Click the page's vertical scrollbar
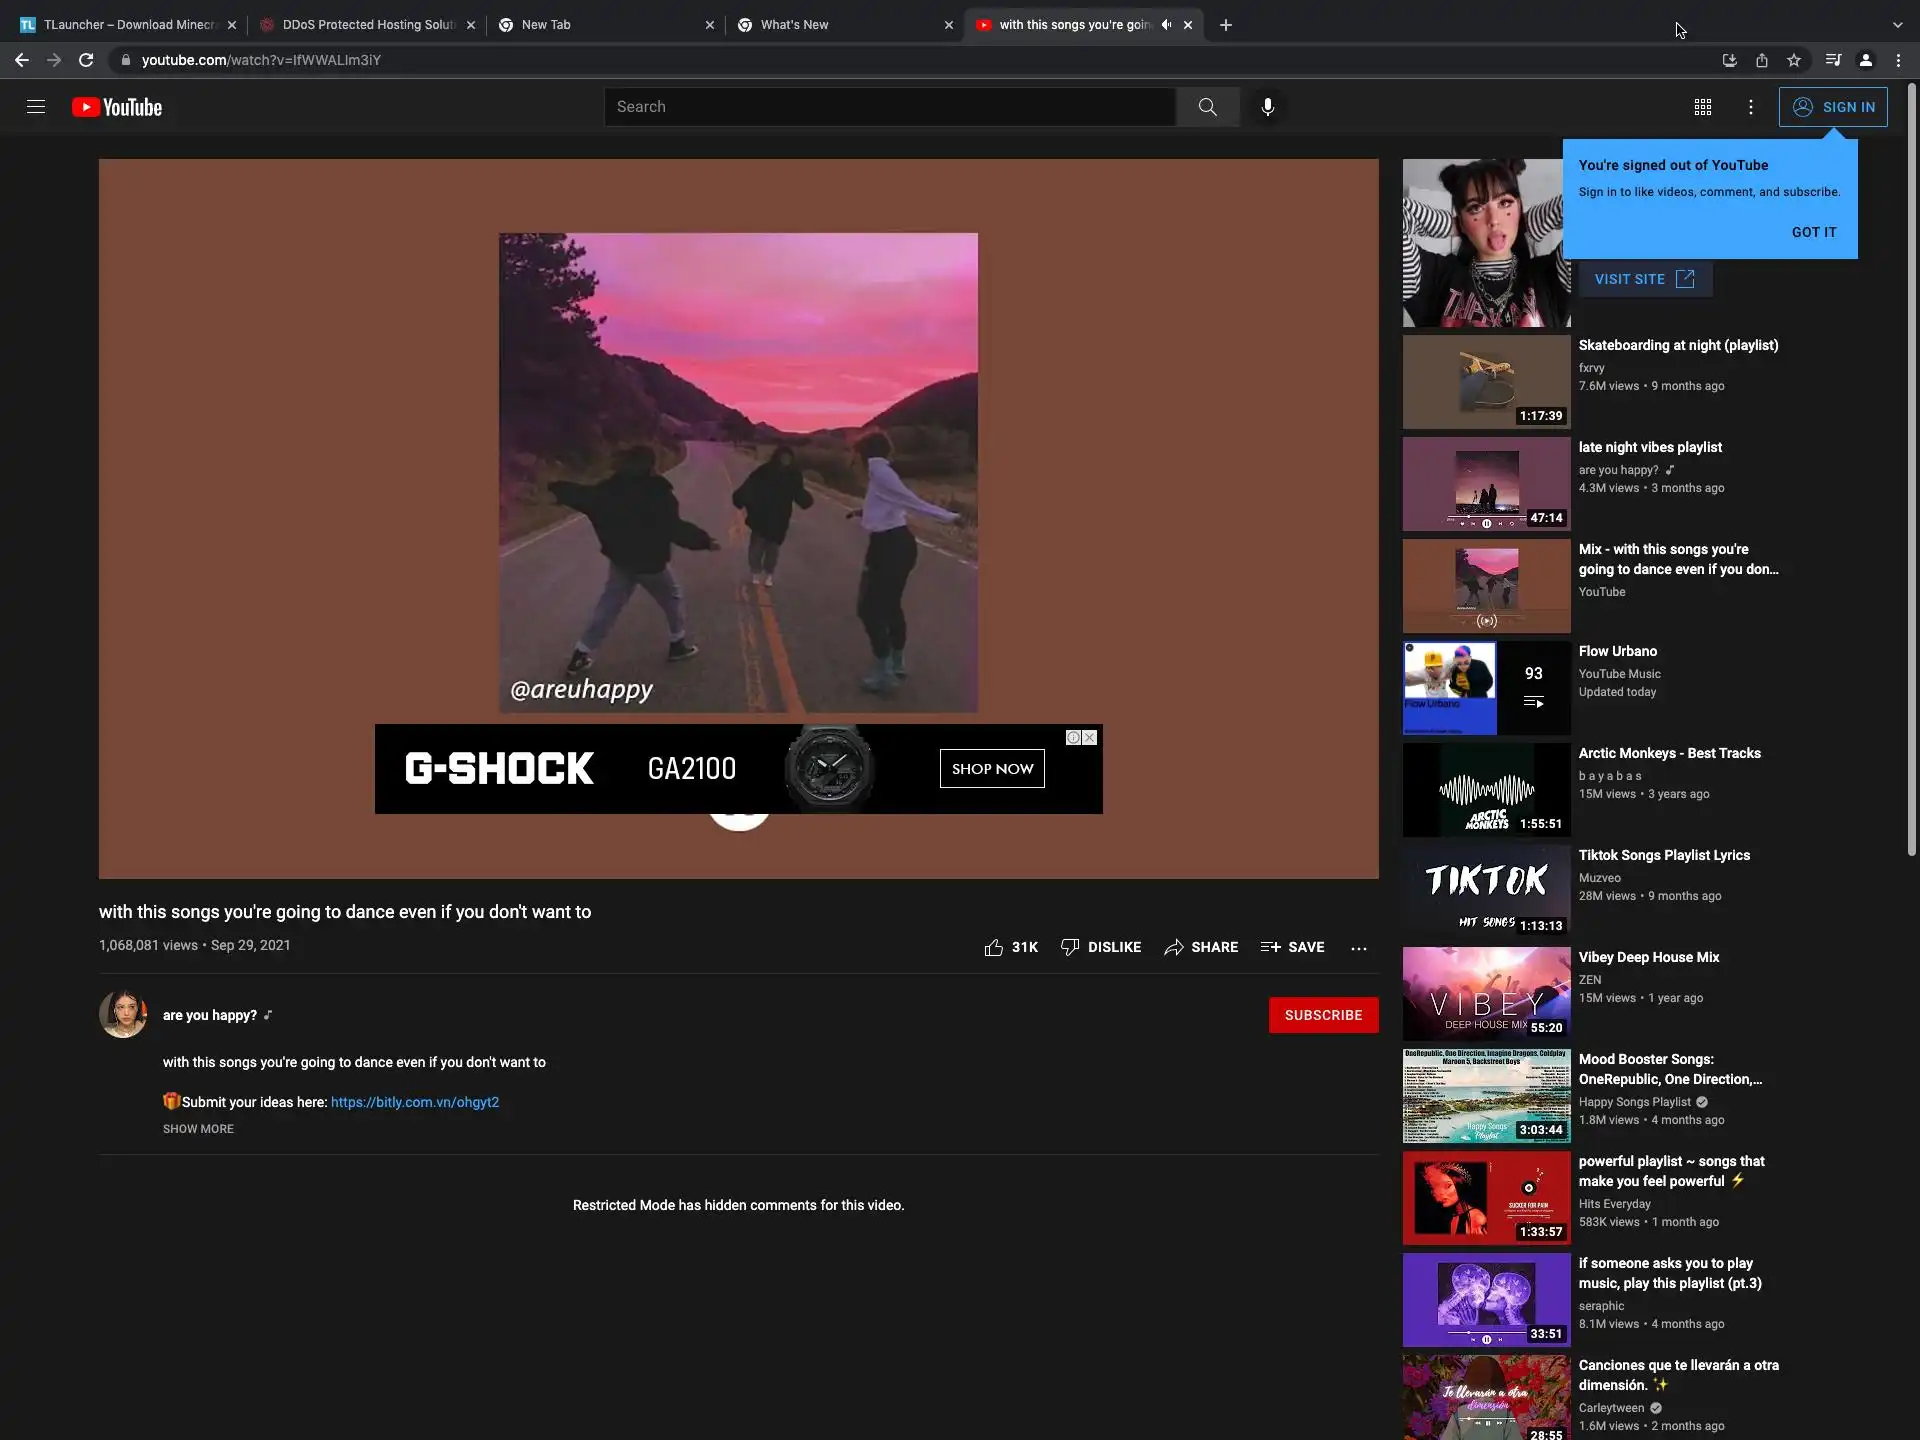This screenshot has height=1440, width=1920. point(1911,470)
